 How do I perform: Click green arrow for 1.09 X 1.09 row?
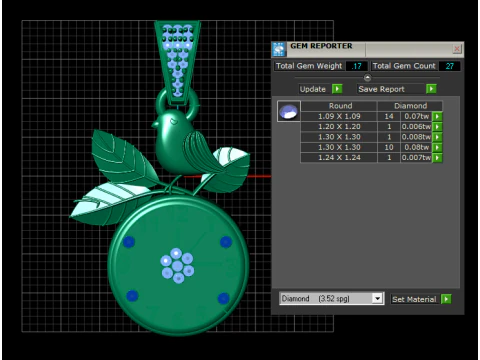437,116
